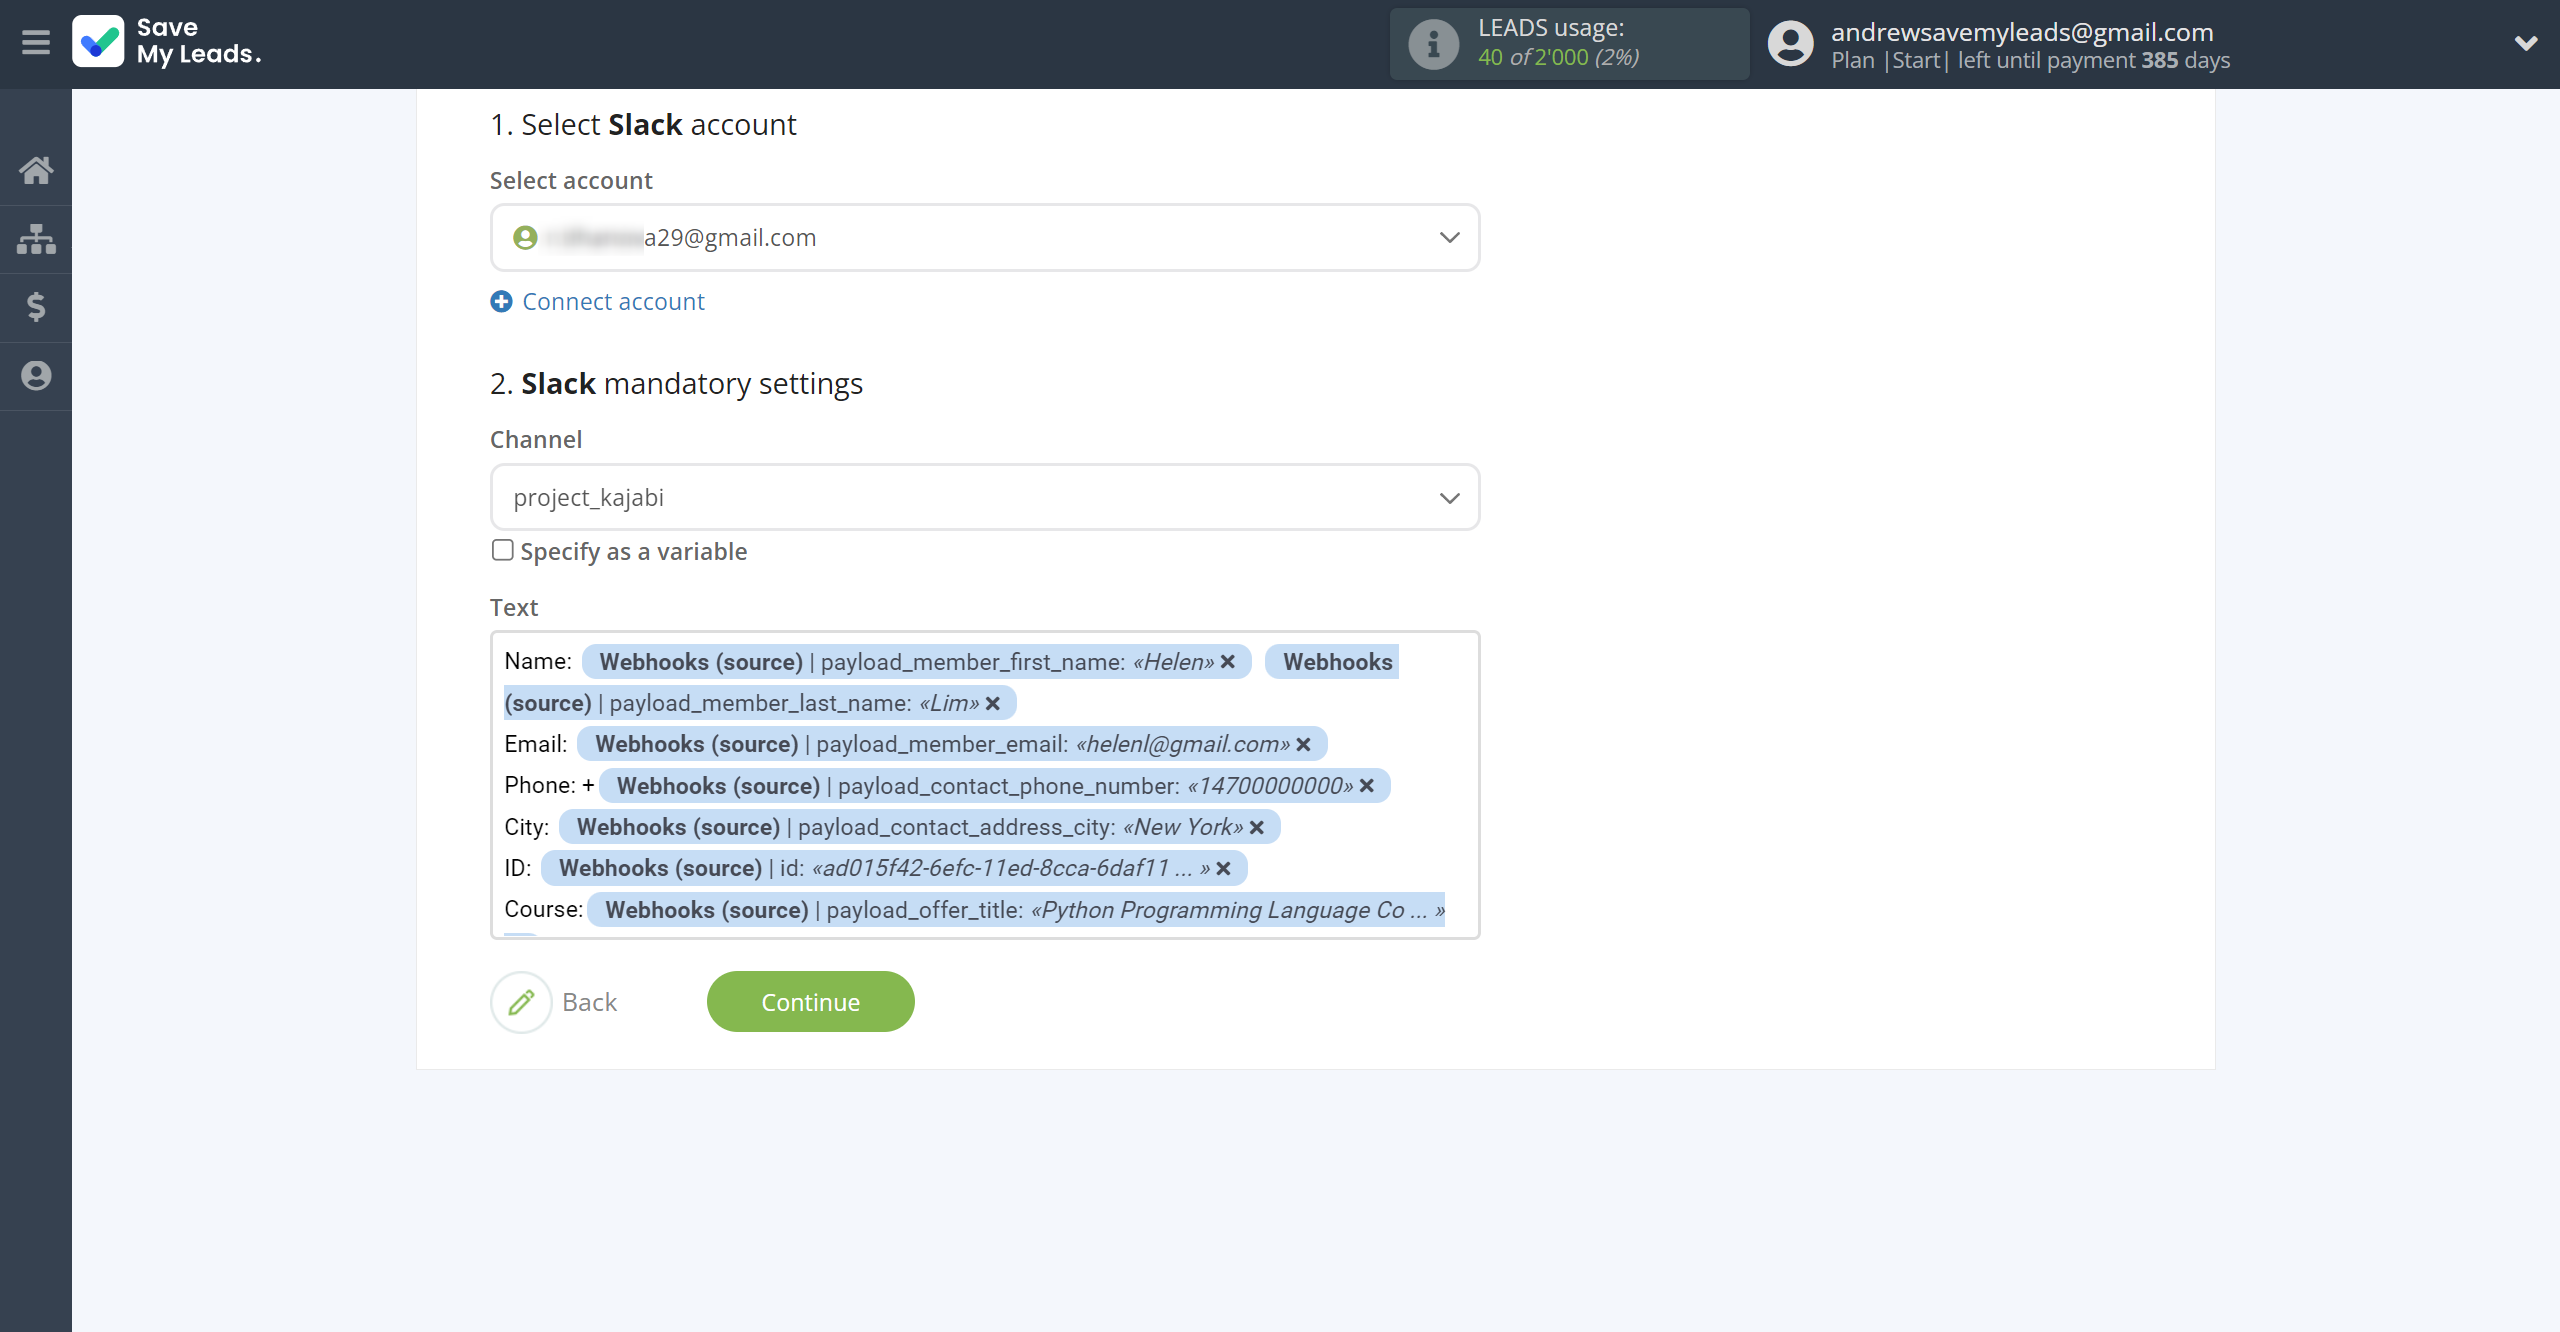
Task: Click the 'Name:' label in Text field
Action: 538,661
